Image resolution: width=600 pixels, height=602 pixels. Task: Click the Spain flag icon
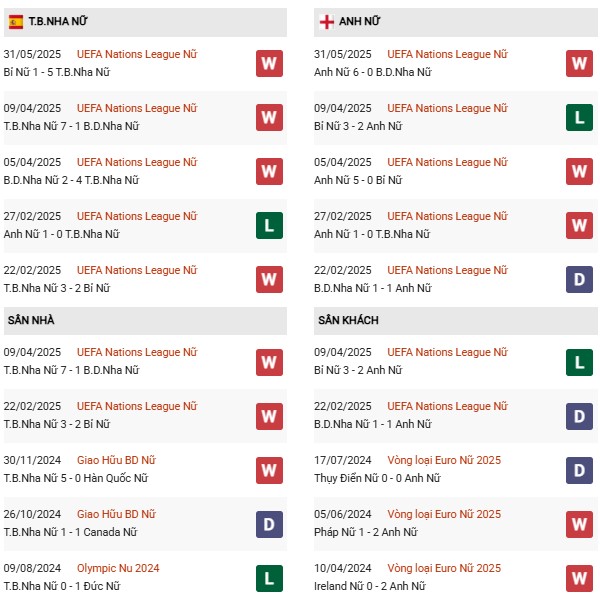tap(15, 22)
